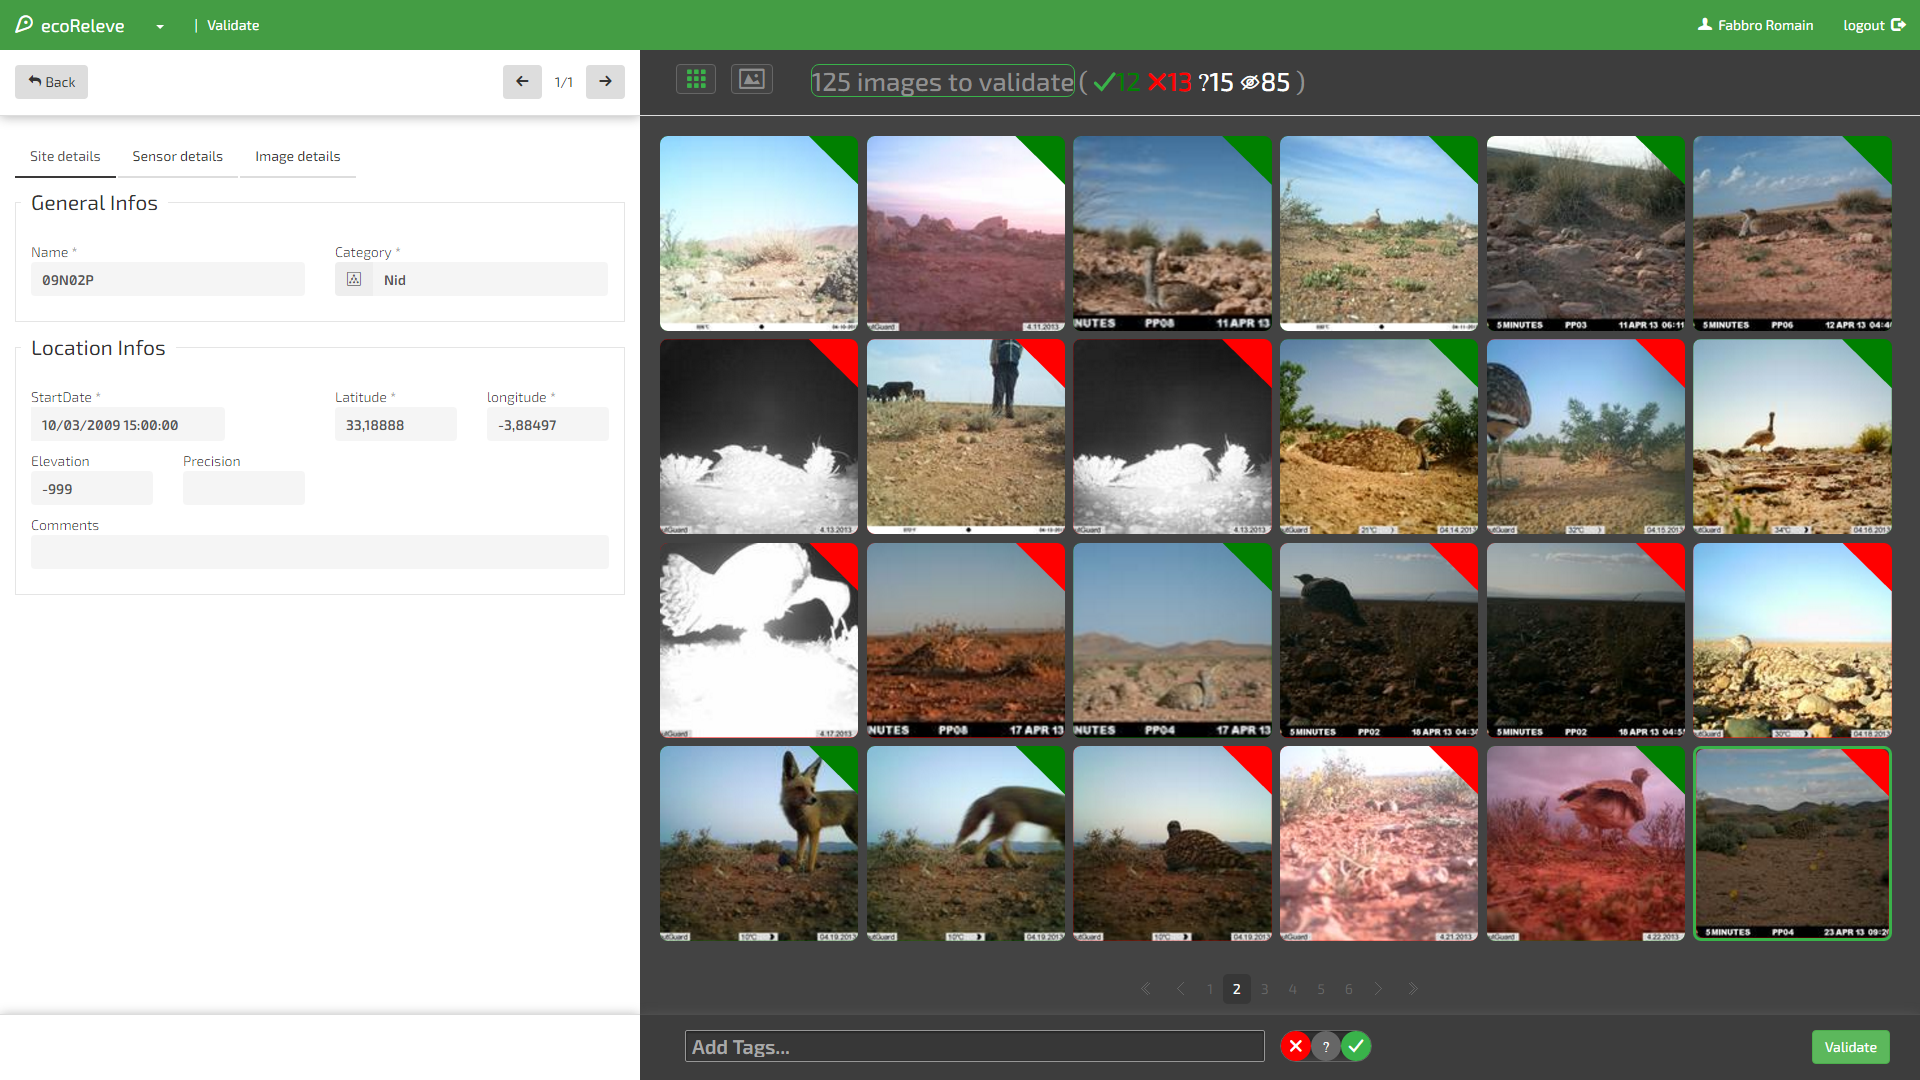Go to next page with right pagination arrow
The width and height of the screenshot is (1920, 1080).
[x=1378, y=988]
